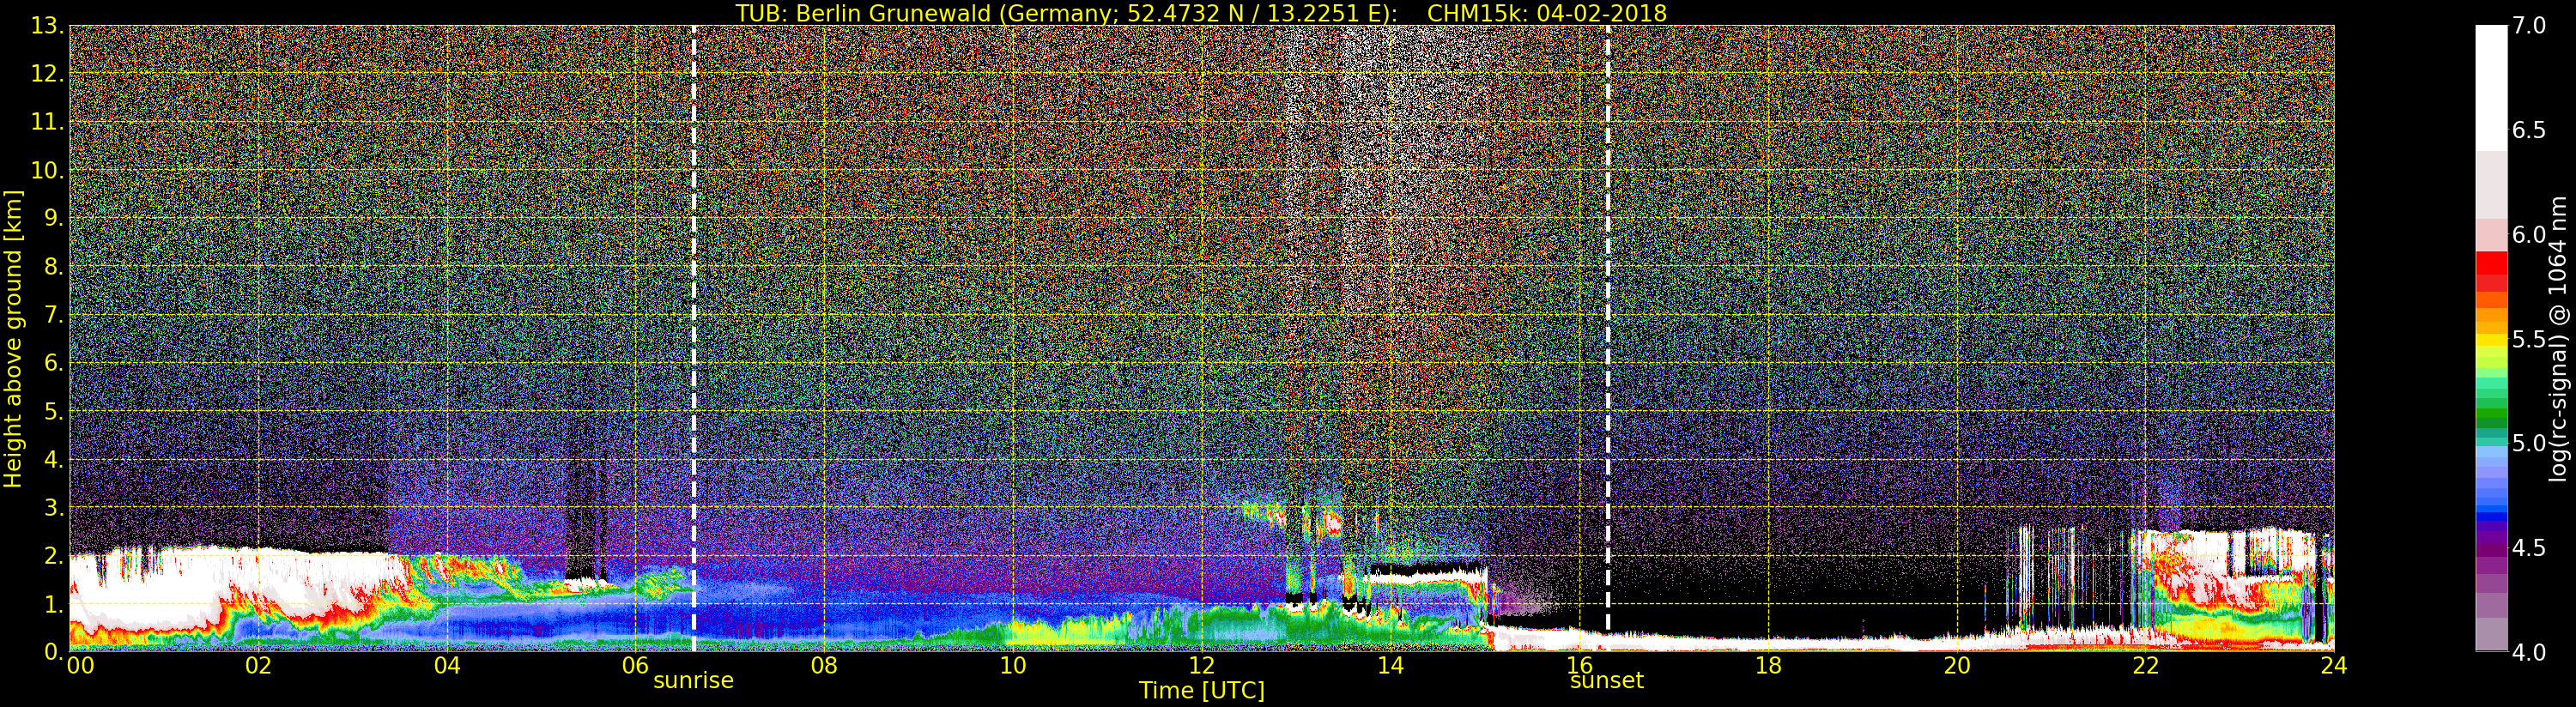Click the time tick label '06'

pyautogui.click(x=636, y=665)
